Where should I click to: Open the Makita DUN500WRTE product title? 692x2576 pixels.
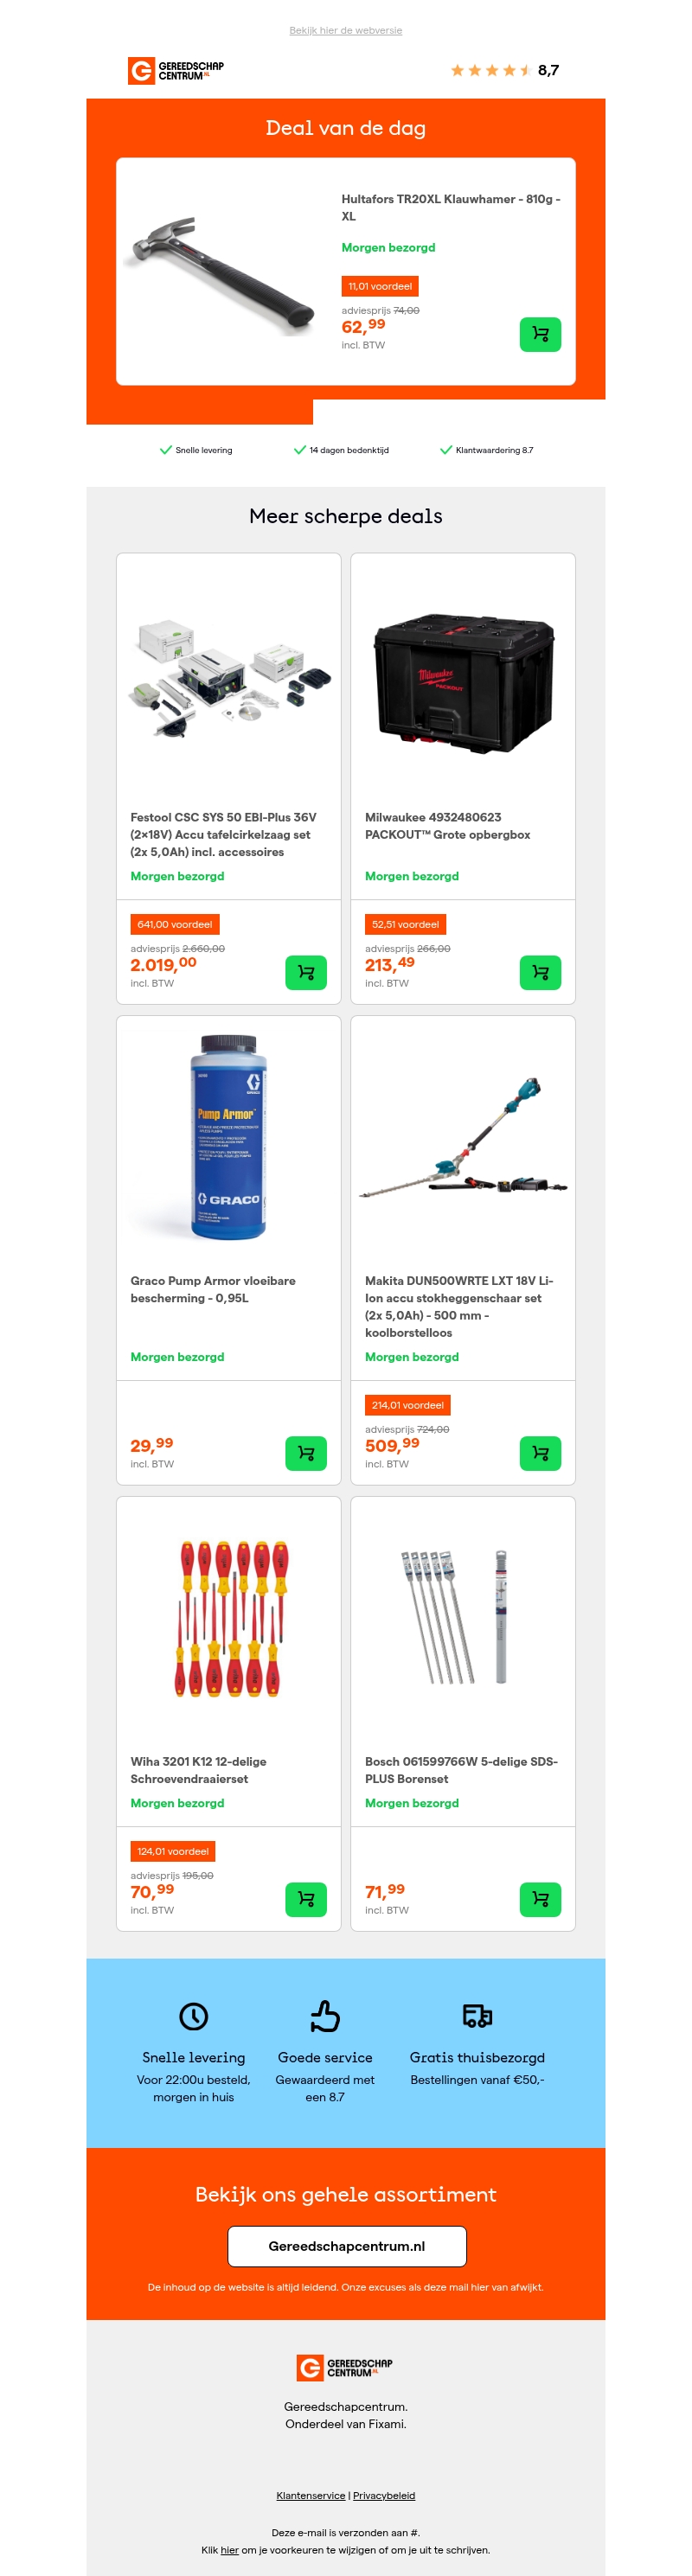(459, 1306)
